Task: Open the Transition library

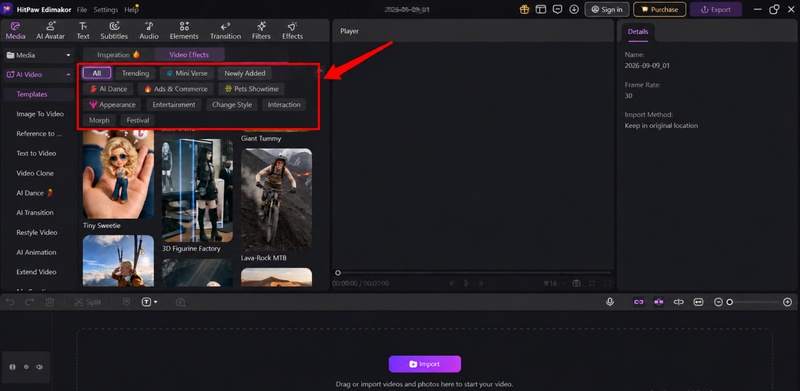Action: [x=225, y=31]
